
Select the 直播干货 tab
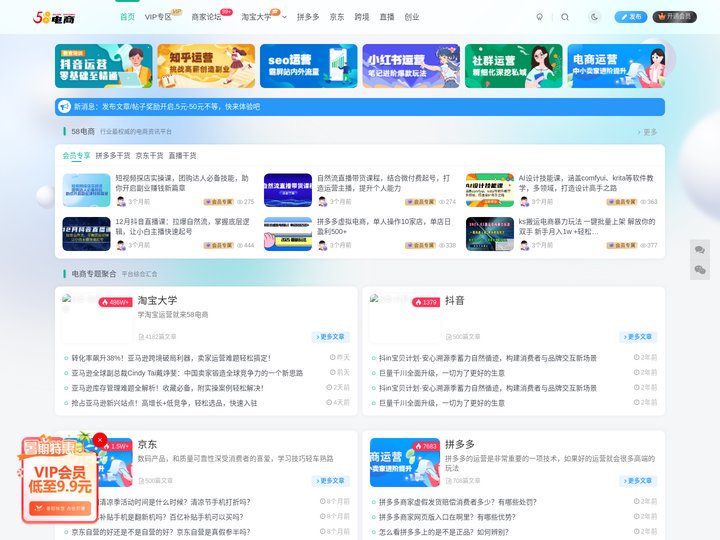(x=182, y=156)
